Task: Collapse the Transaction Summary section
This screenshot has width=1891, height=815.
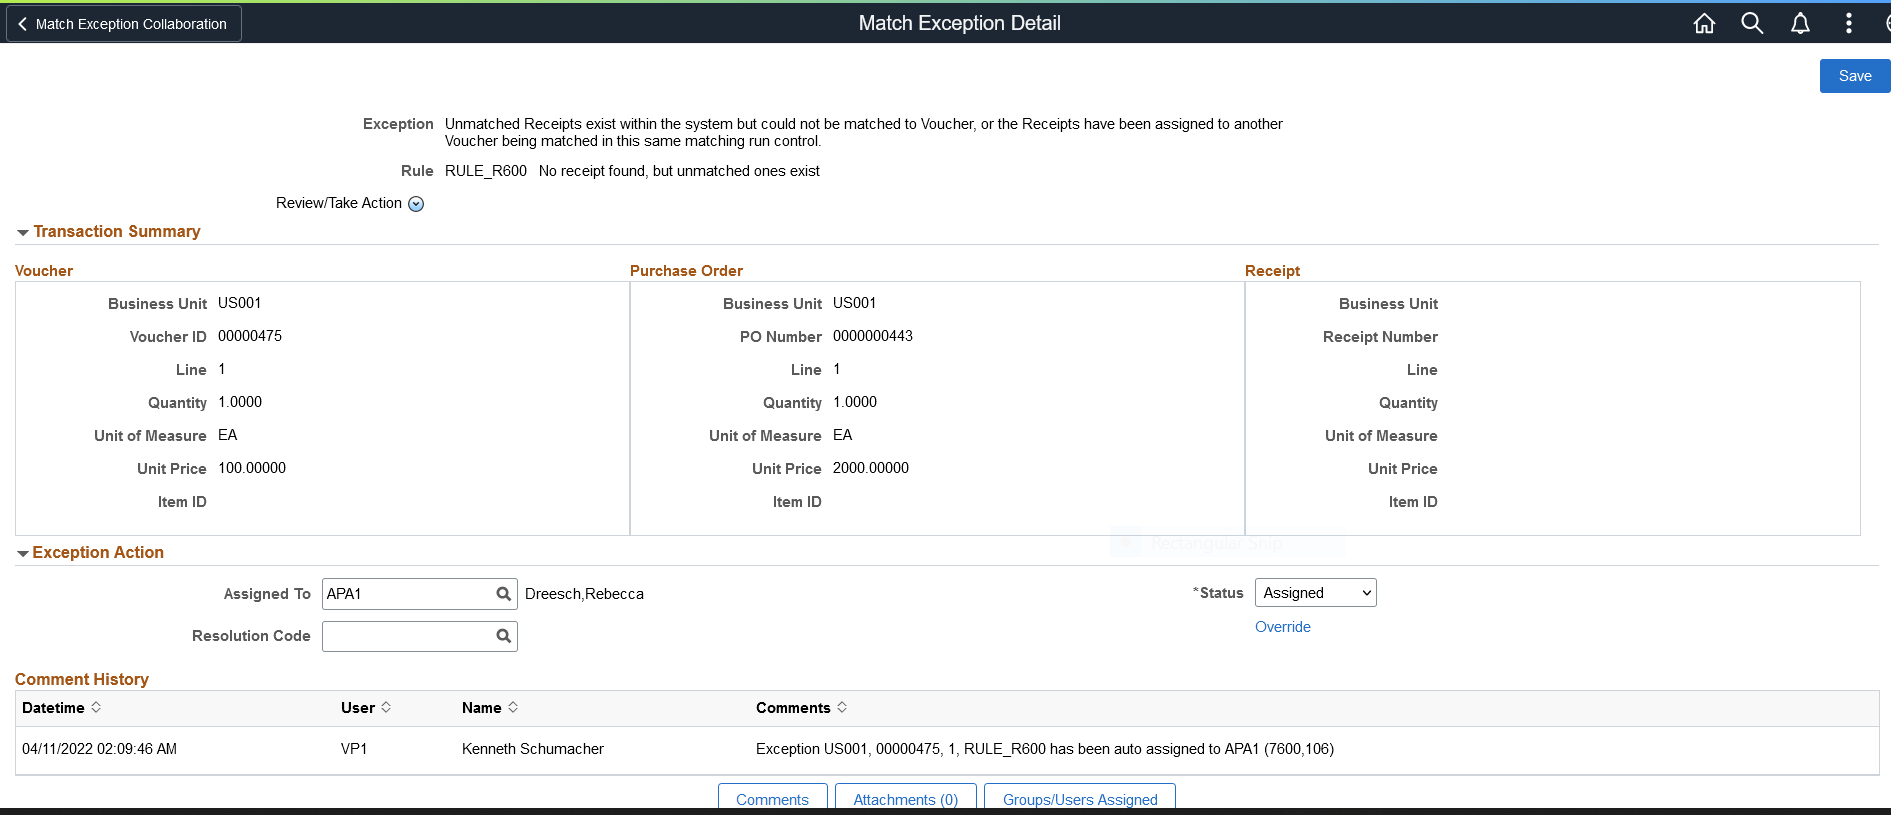Action: tap(22, 232)
